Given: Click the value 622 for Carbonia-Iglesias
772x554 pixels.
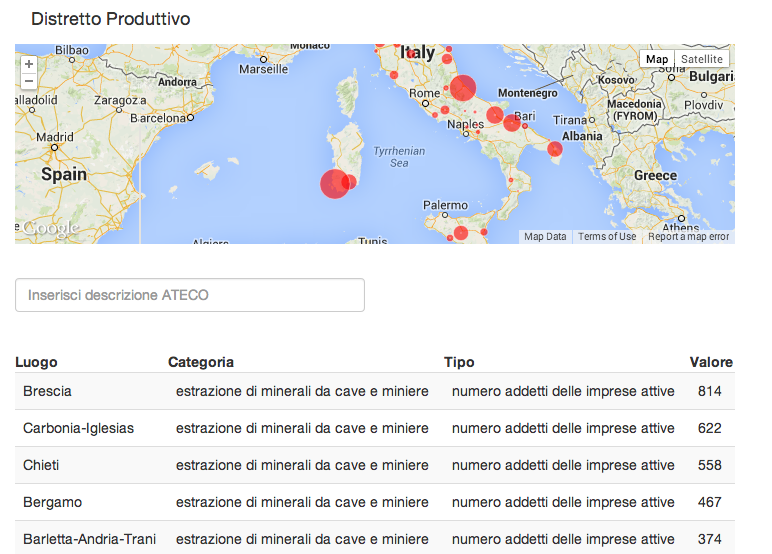Looking at the screenshot, I should pos(709,428).
